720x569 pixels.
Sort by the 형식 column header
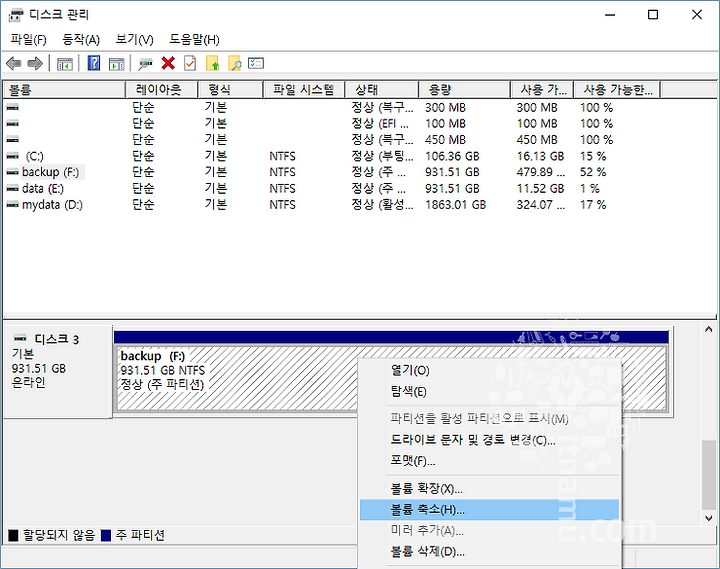click(x=231, y=90)
